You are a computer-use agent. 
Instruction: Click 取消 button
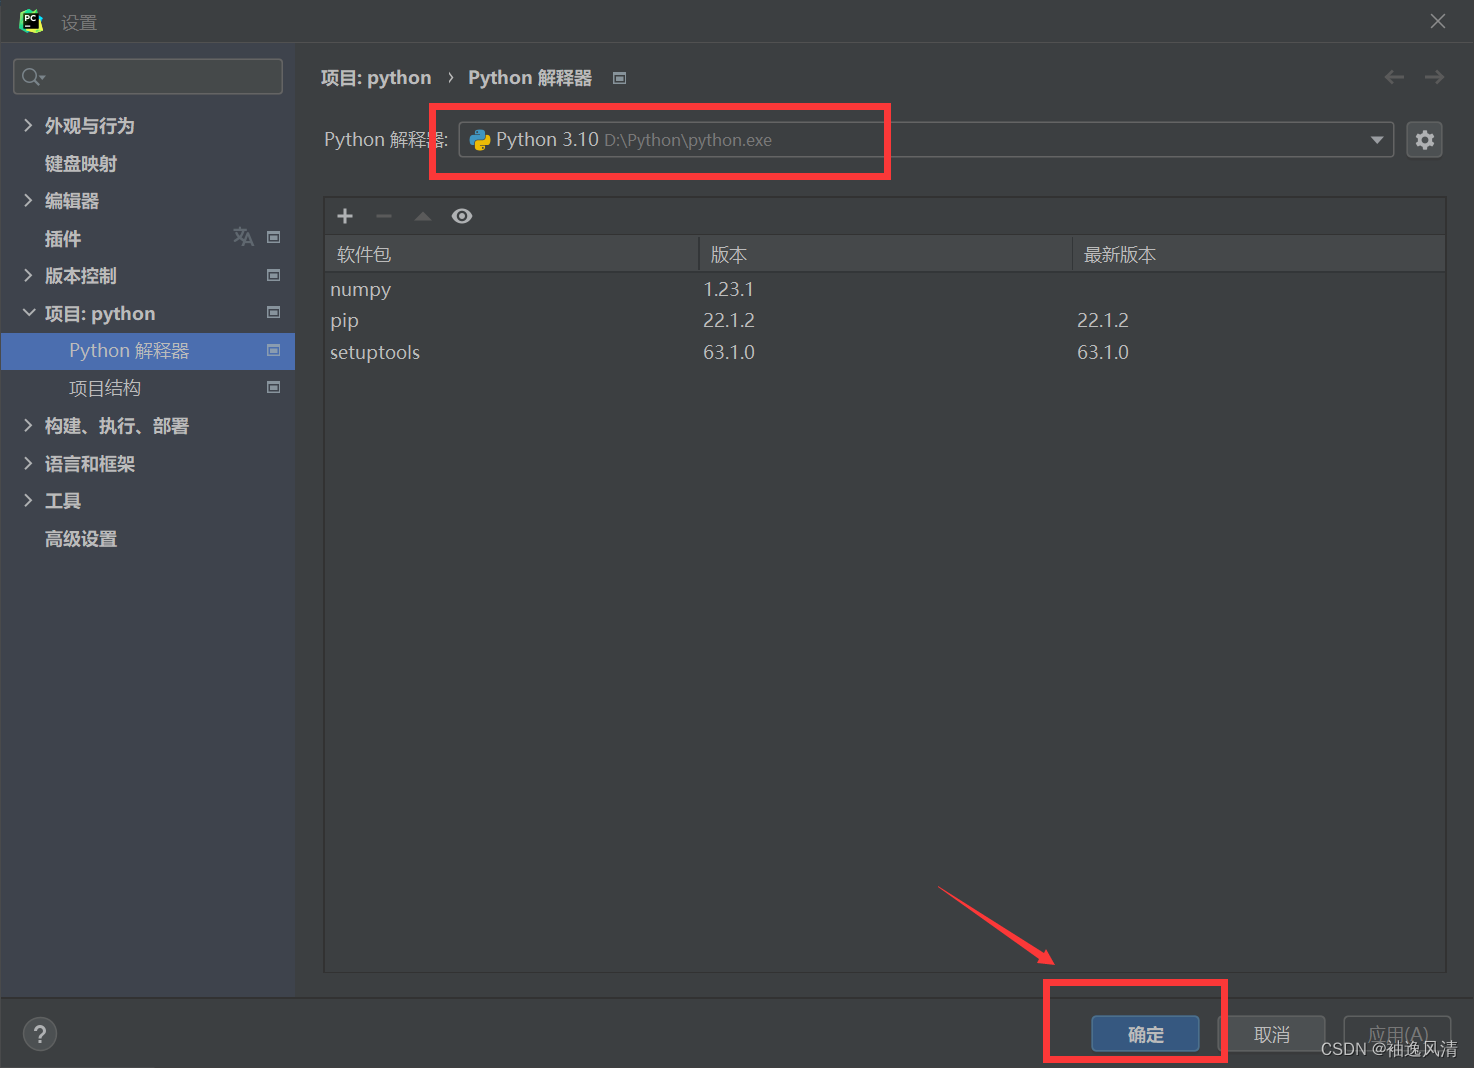1272,1034
